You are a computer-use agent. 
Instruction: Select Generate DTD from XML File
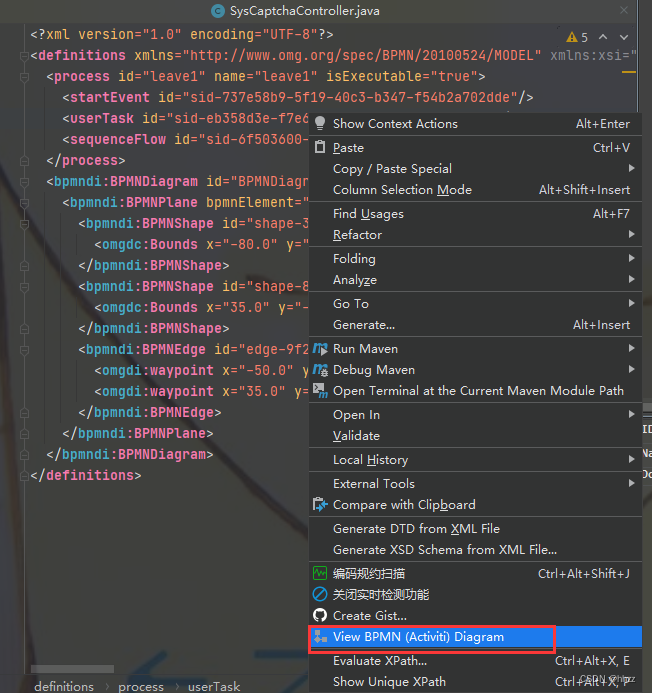tap(475, 529)
